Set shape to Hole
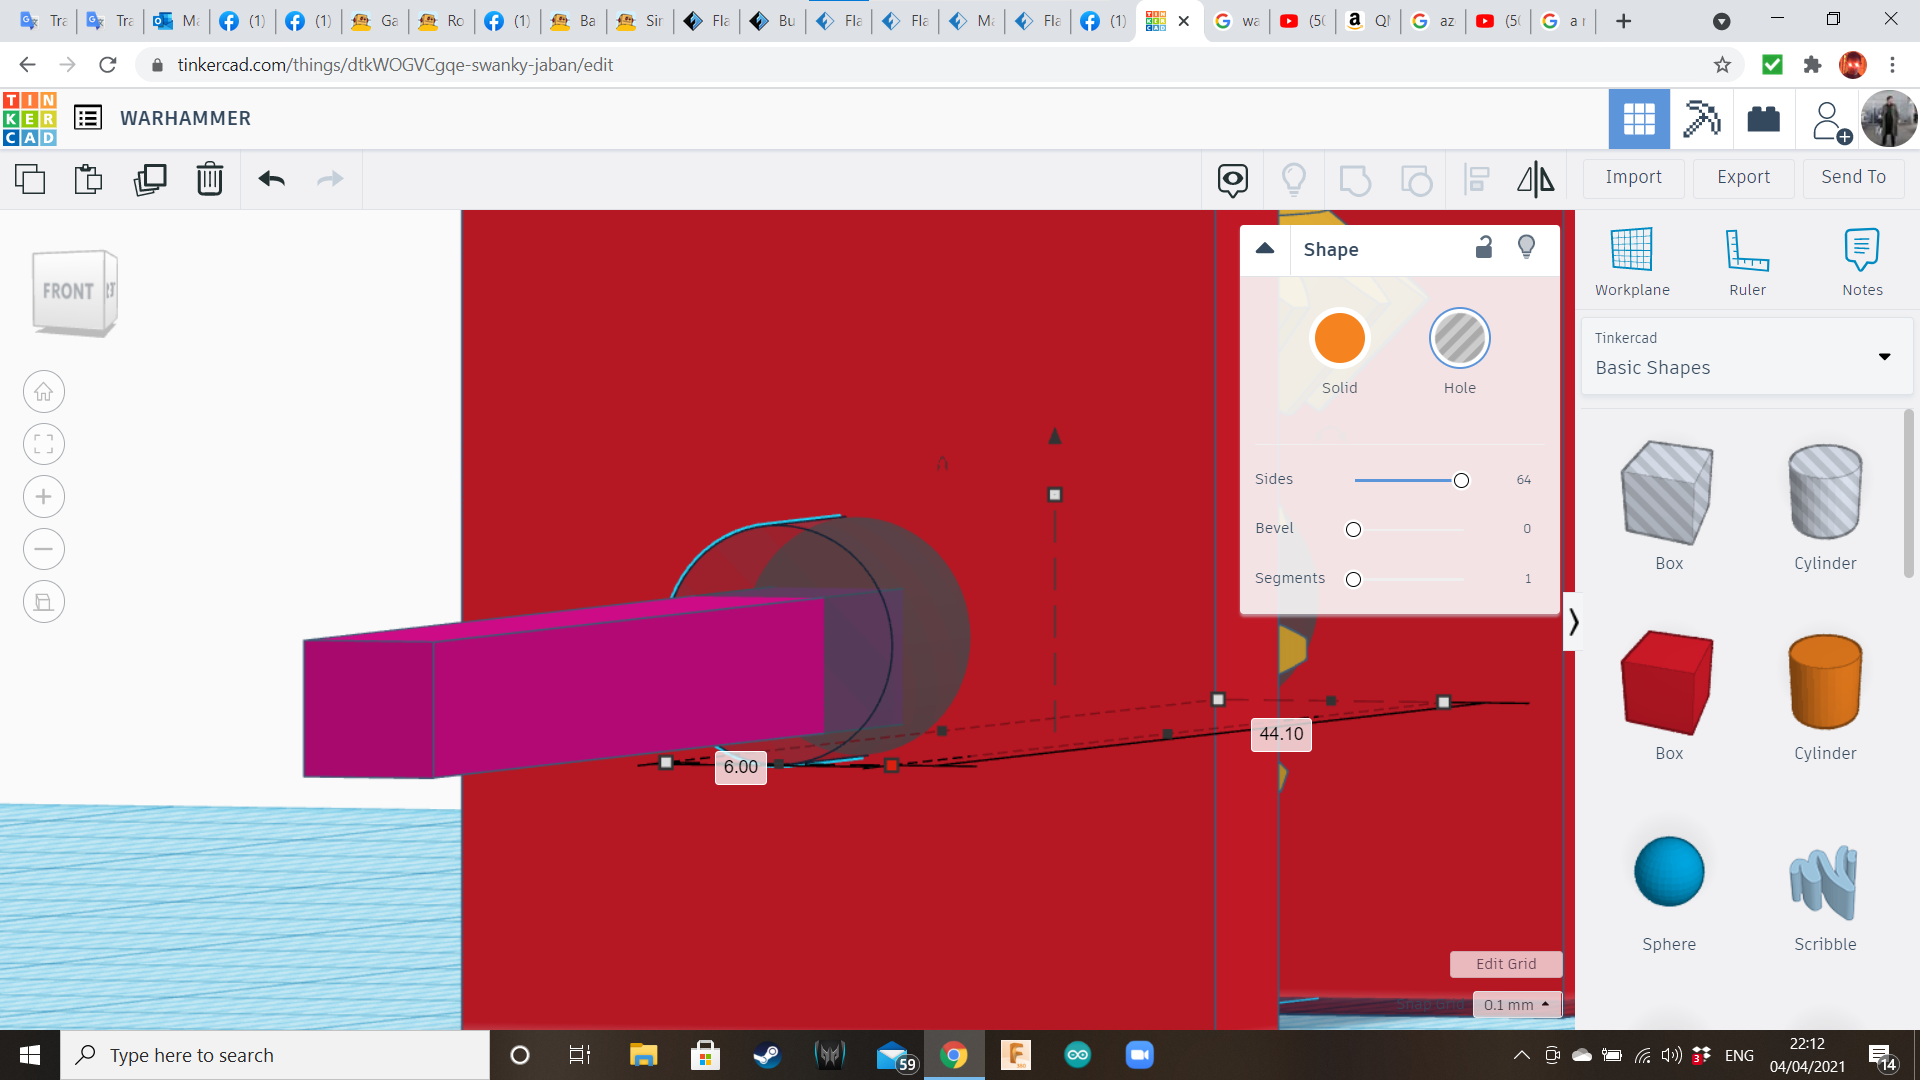This screenshot has width=1920, height=1080. pyautogui.click(x=1459, y=339)
